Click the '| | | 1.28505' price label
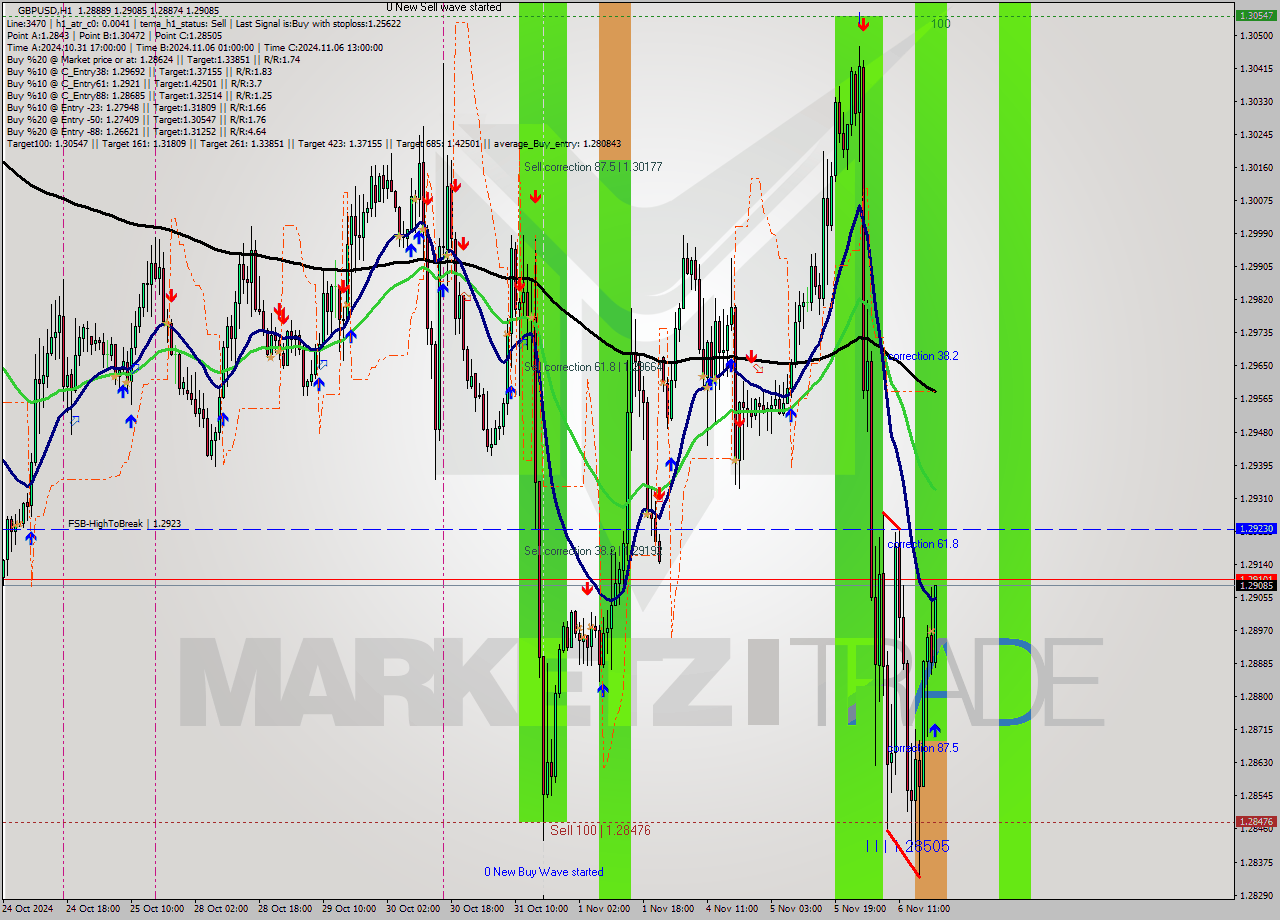Viewport: 1280px width, 920px height. coord(908,846)
